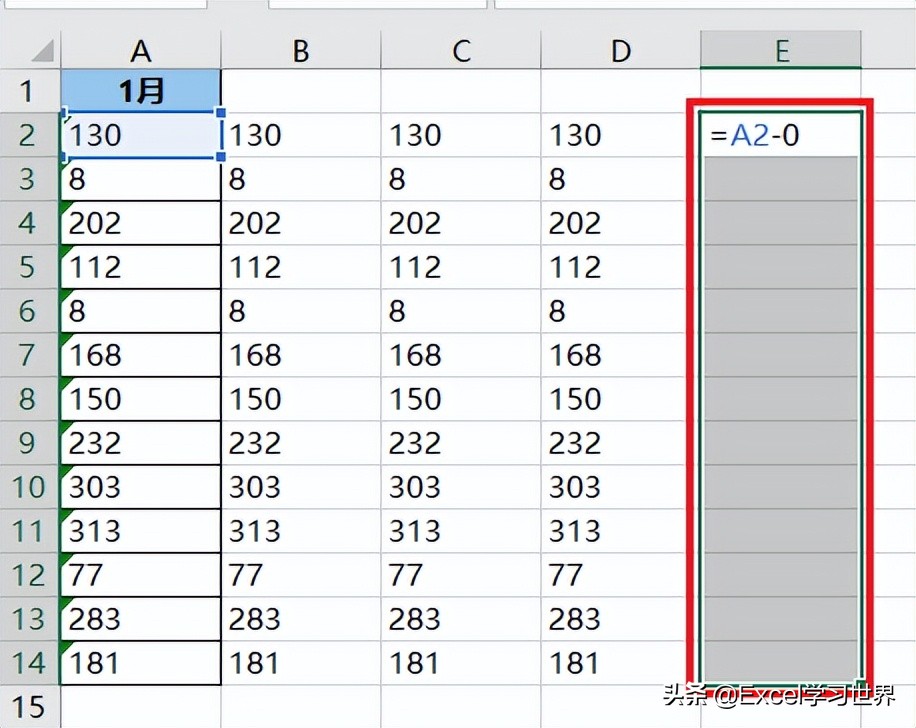
Task: Click cell B5 containing 112
Action: coord(301,267)
